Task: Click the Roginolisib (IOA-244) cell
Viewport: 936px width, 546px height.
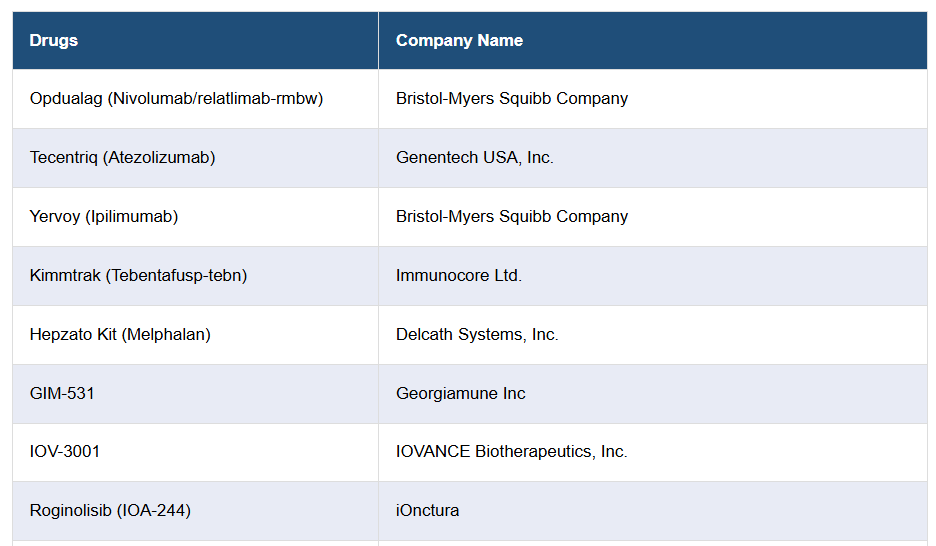Action: pyautogui.click(x=110, y=511)
